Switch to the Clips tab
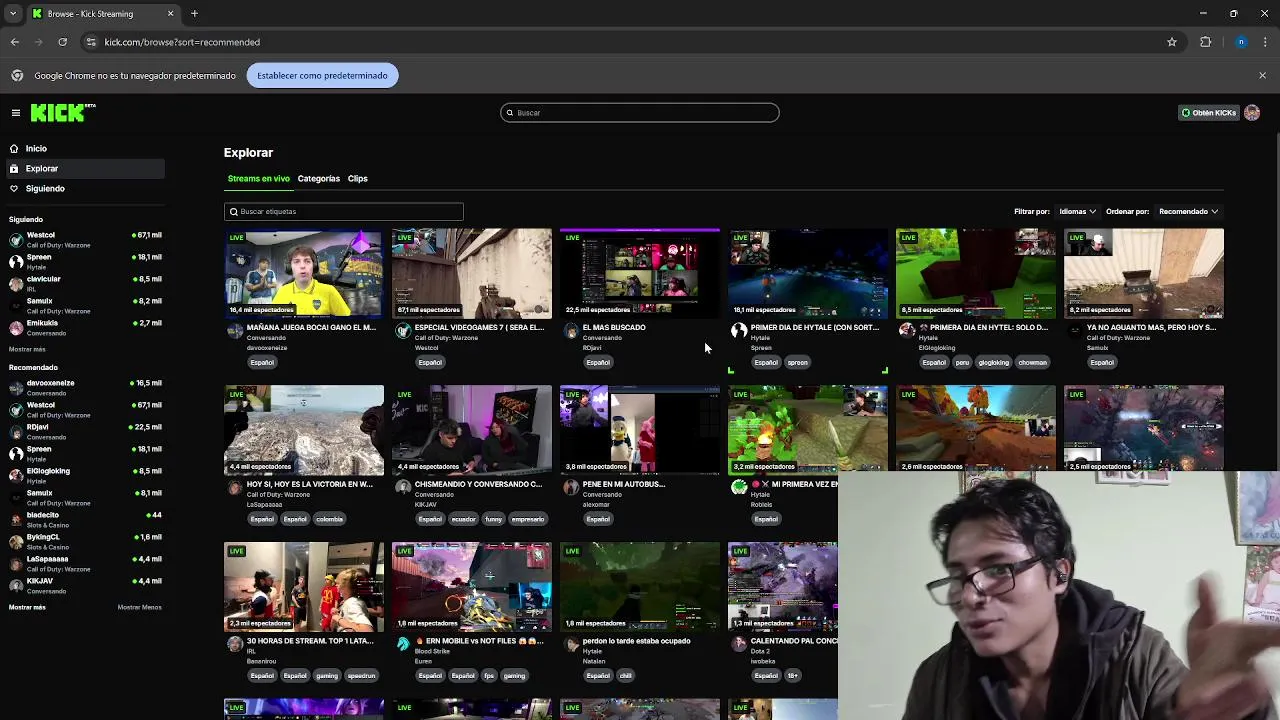 [x=358, y=179]
